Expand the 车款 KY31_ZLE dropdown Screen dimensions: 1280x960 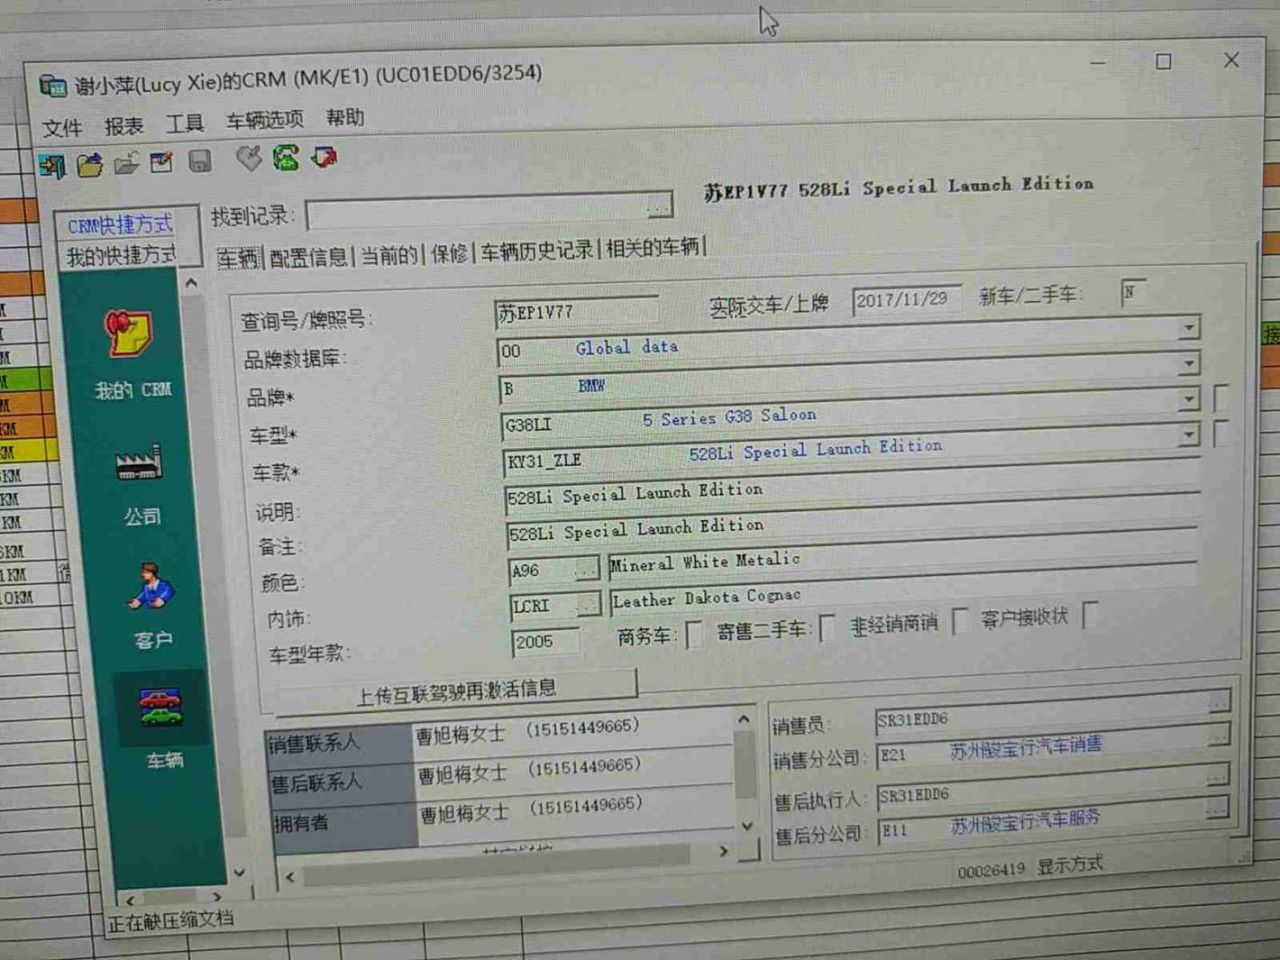pos(1188,434)
